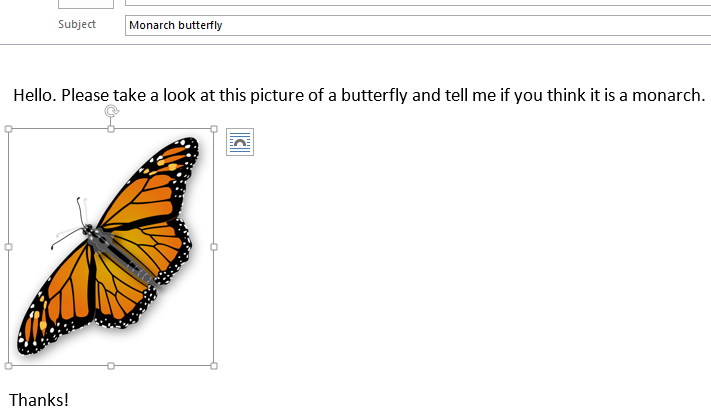This screenshot has width=711, height=412.
Task: Click the bottom-right sizing handle of picture
Action: (x=213, y=366)
